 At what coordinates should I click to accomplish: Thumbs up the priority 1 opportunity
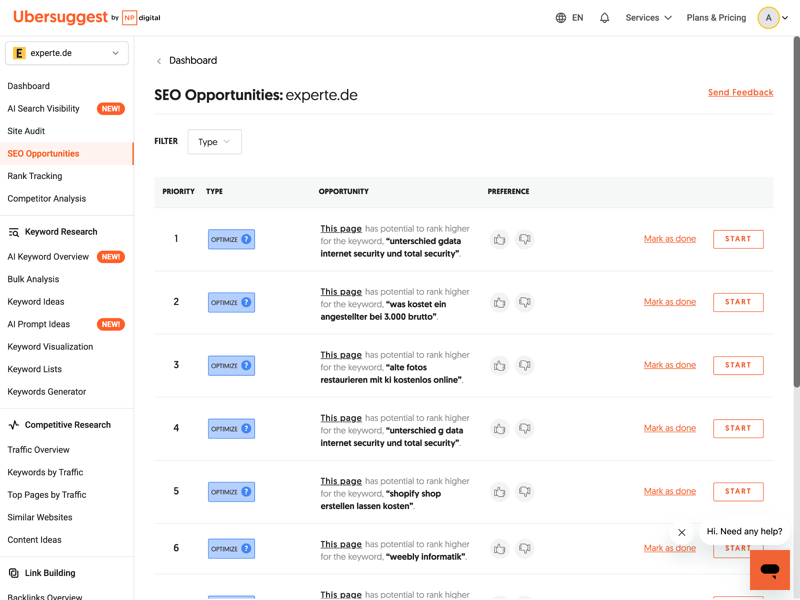pos(499,239)
